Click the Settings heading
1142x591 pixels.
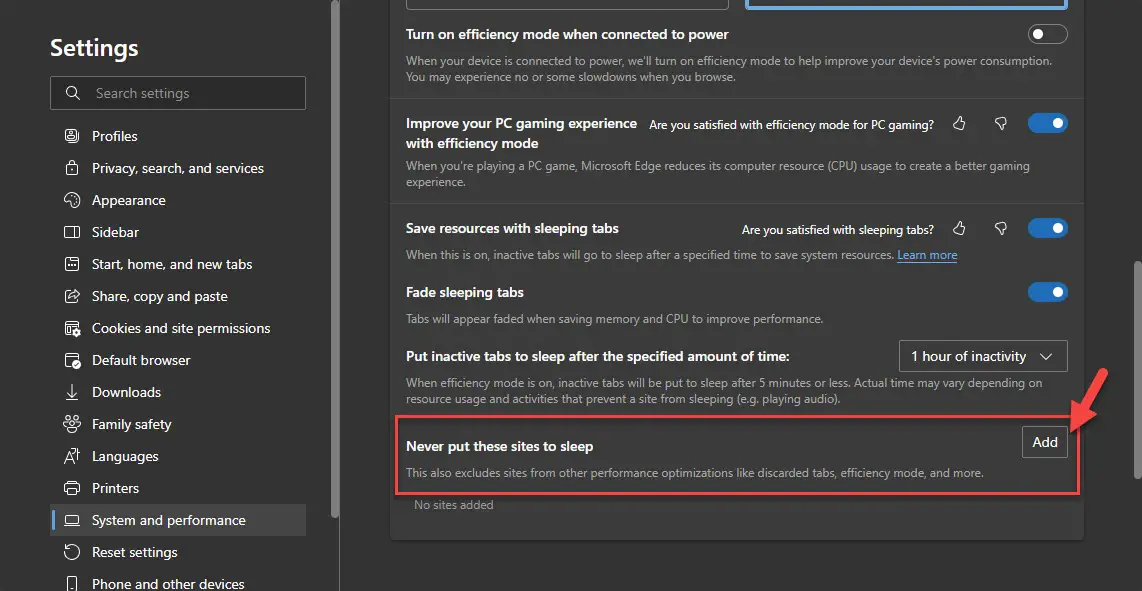pos(94,48)
